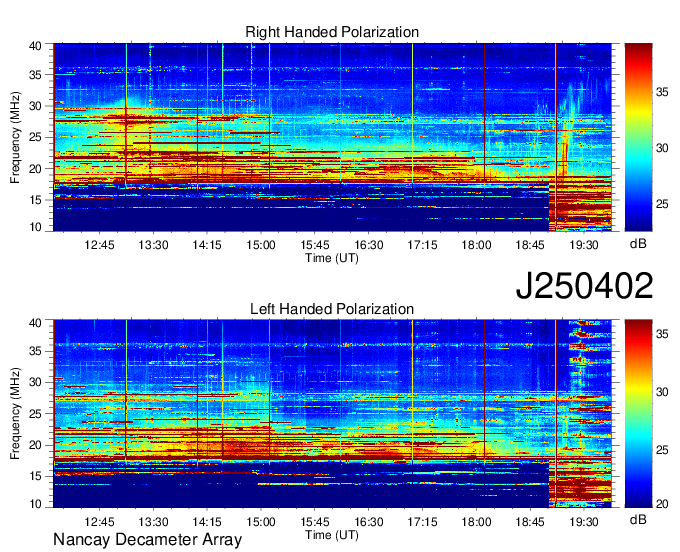Viewport: 680px width, 552px height.
Task: Click the 35 dB mark on upper color bar
Action: tap(662, 92)
